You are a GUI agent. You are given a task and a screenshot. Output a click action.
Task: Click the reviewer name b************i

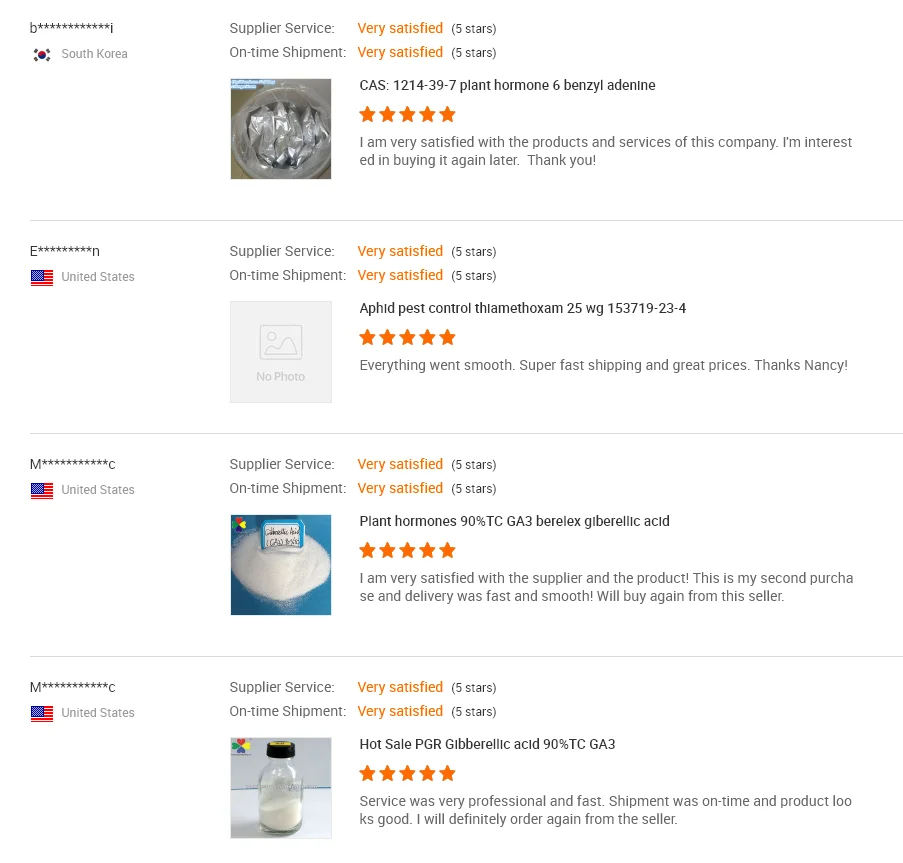click(x=71, y=29)
